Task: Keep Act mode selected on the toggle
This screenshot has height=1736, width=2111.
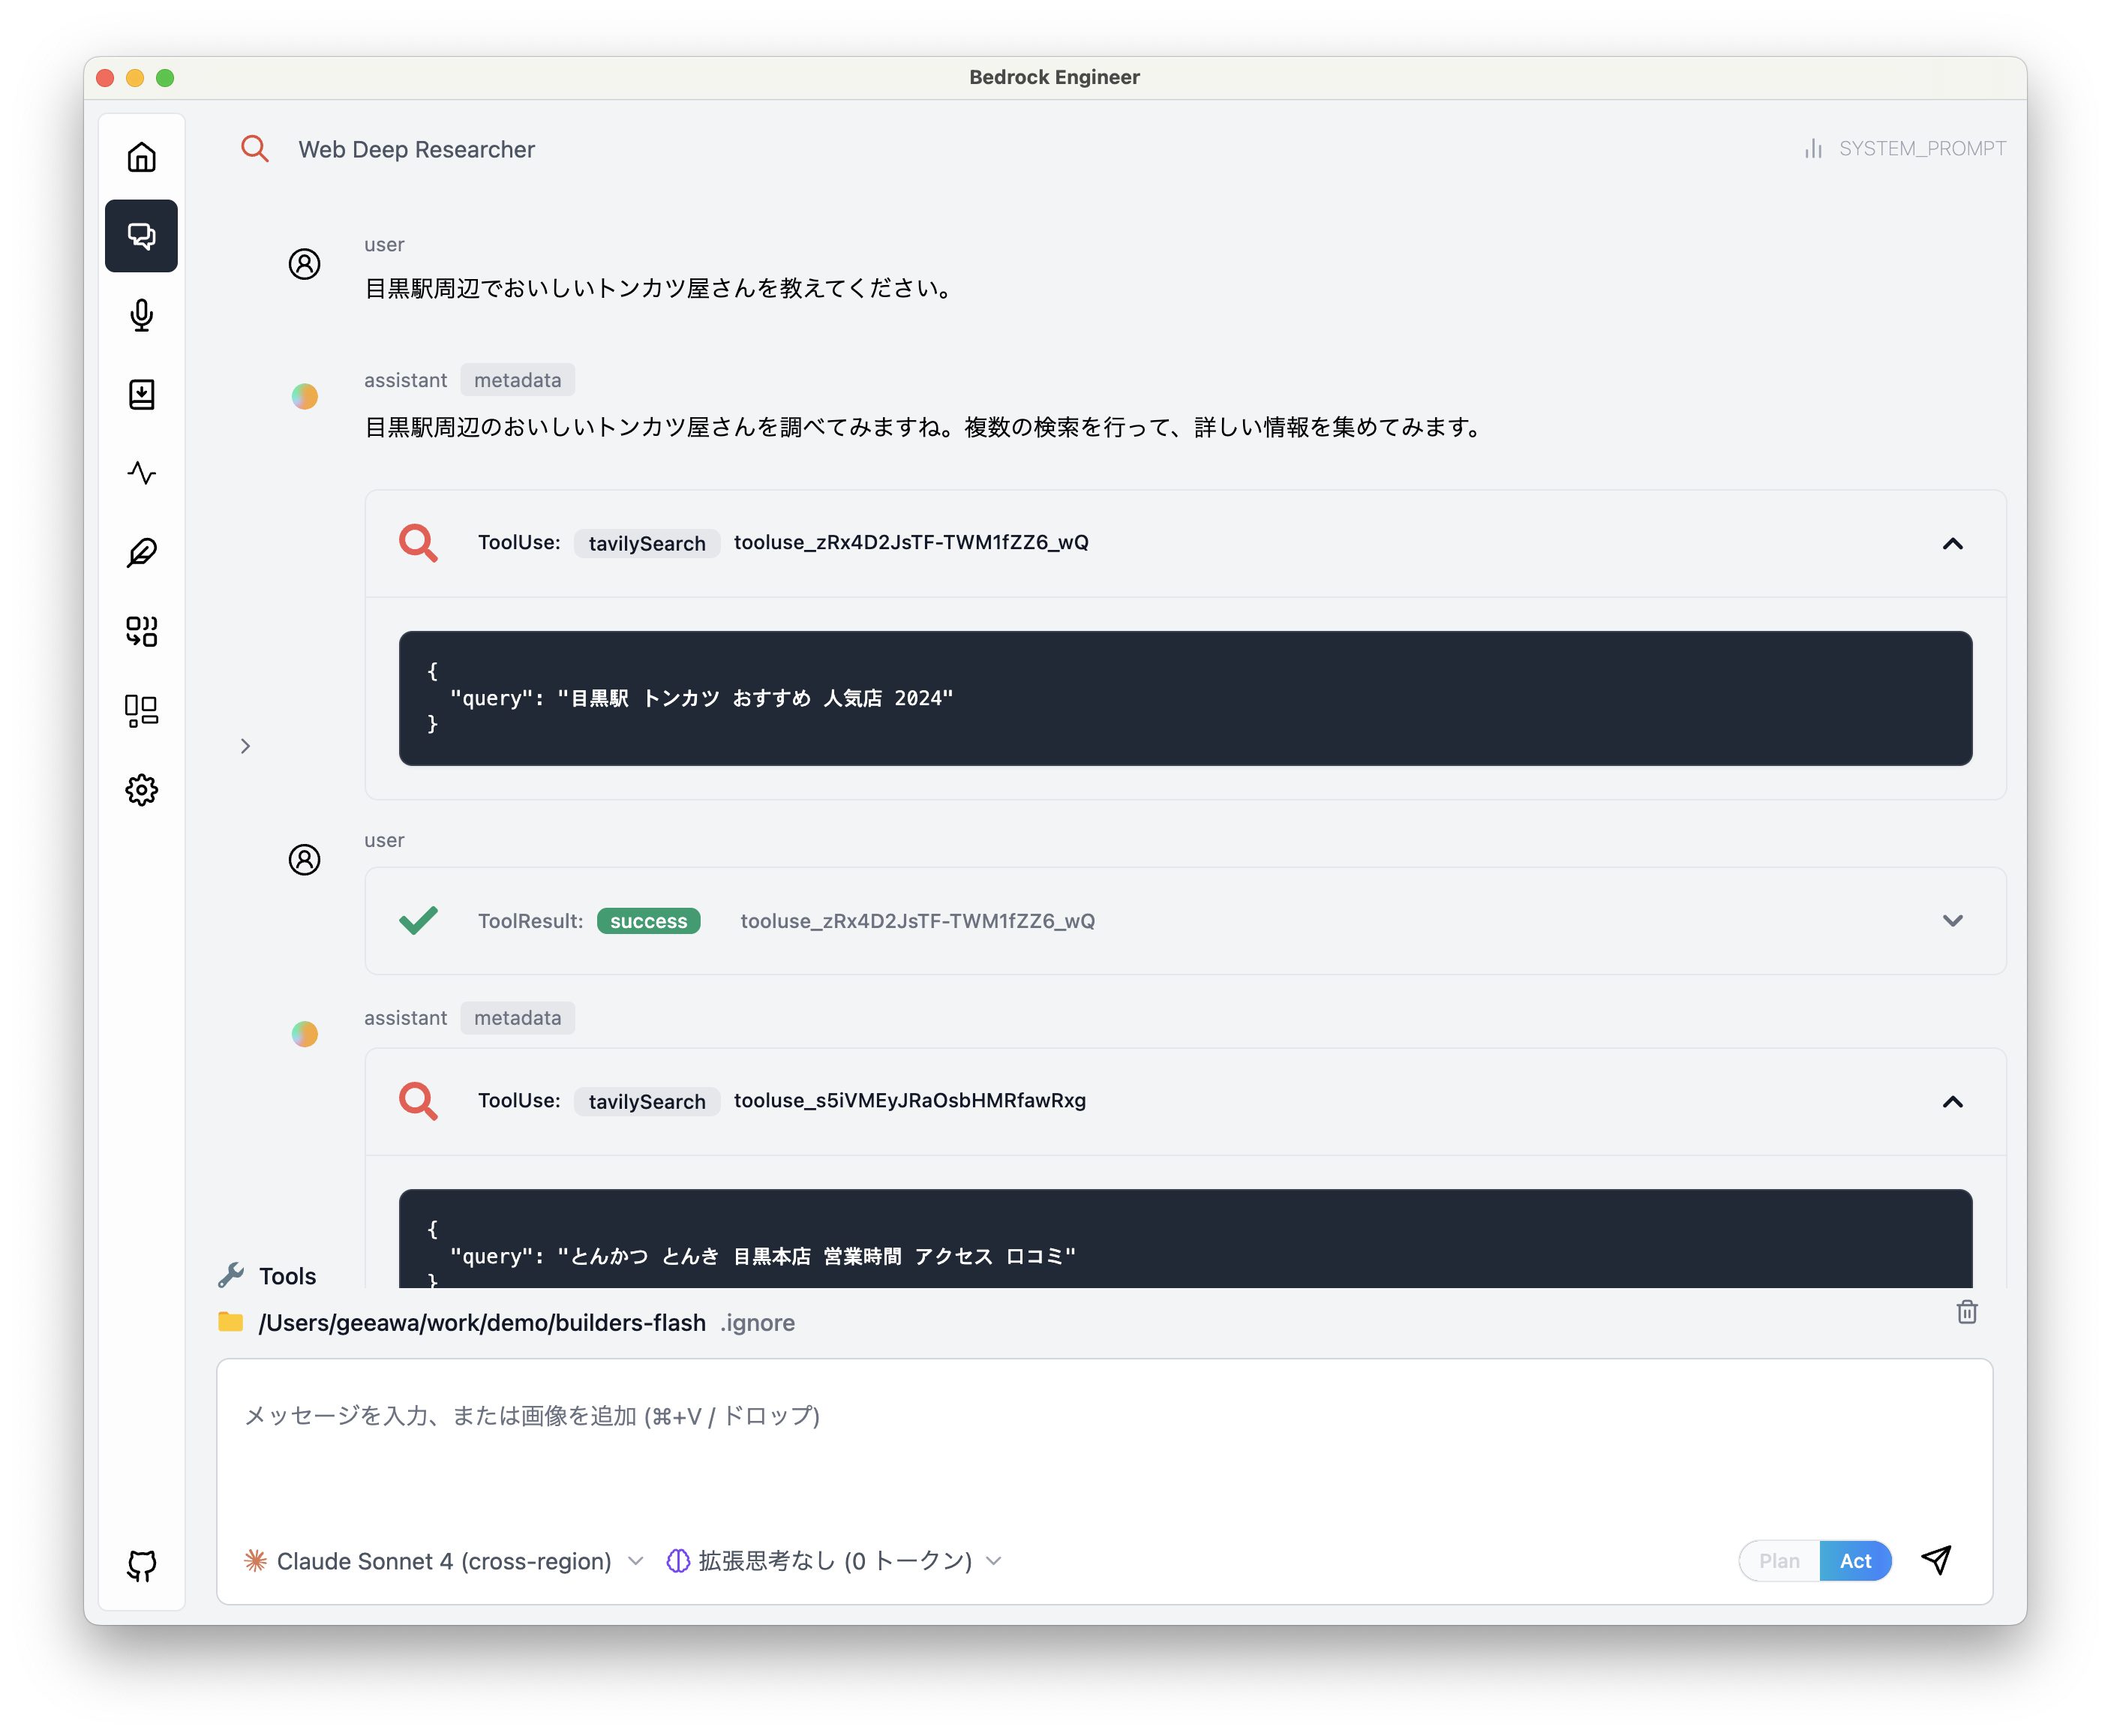Action: pos(1855,1560)
